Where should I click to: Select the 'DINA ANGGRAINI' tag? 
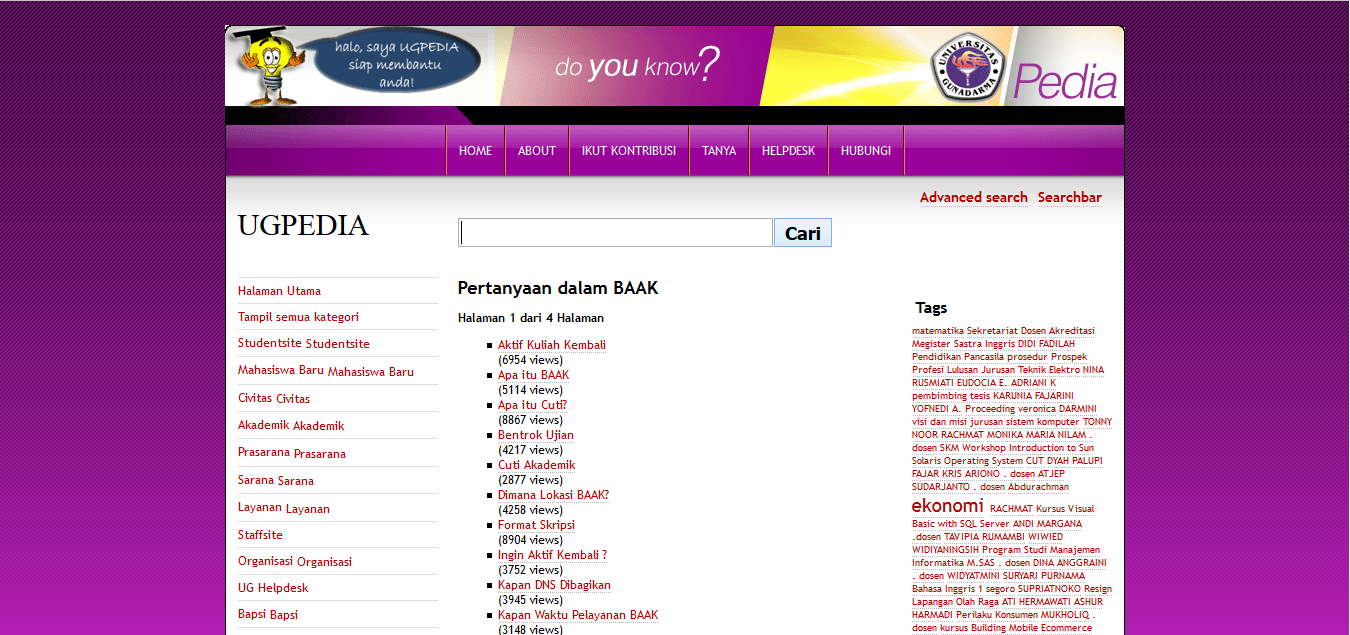pos(1070,563)
